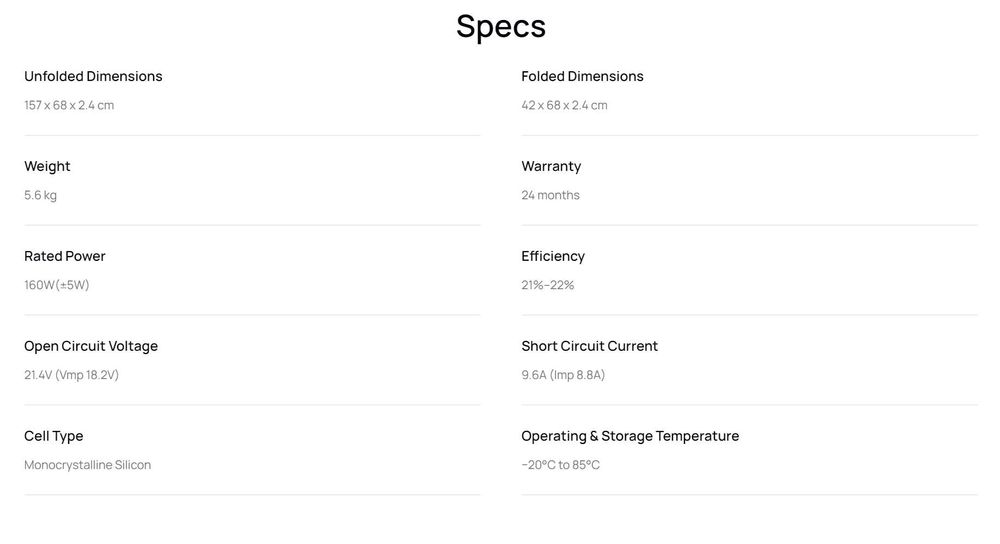Select the Unfolded Dimensions label
The height and width of the screenshot is (544, 1000).
(93, 76)
